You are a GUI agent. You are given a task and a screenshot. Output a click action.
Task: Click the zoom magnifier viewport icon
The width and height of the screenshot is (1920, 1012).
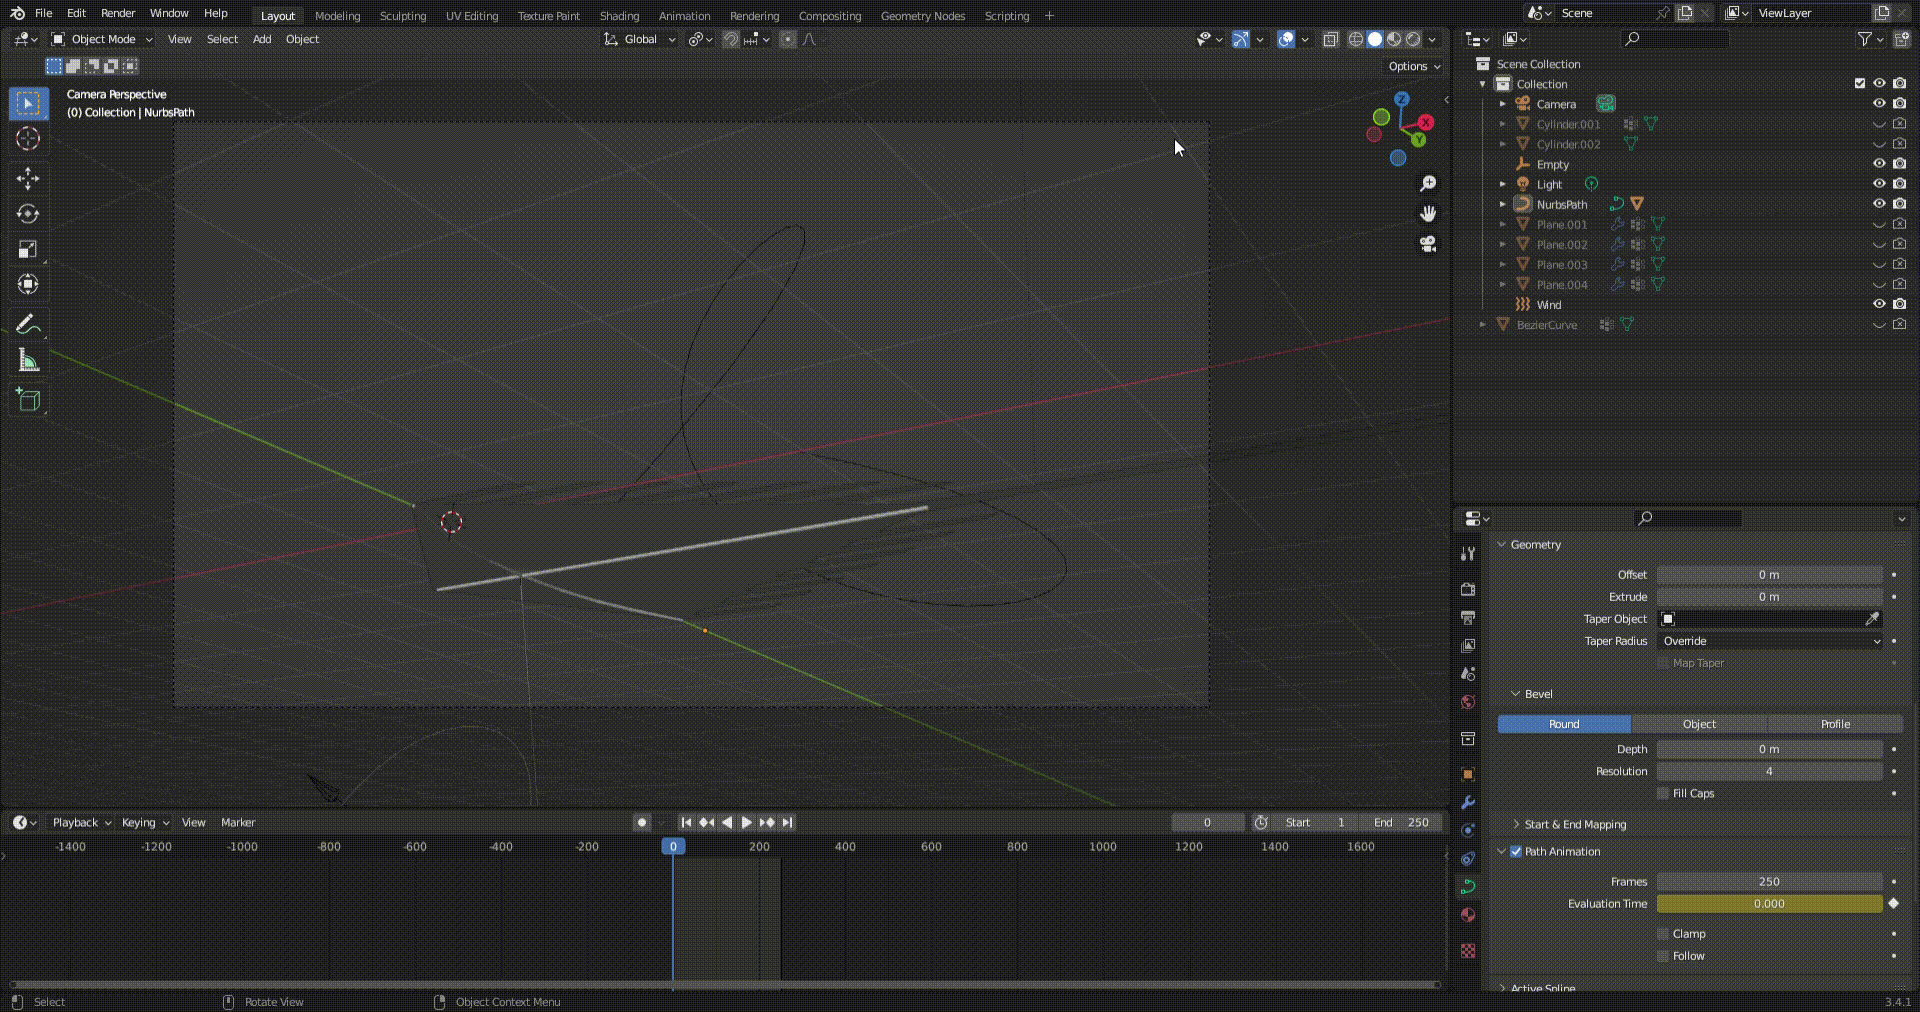[x=1428, y=184]
